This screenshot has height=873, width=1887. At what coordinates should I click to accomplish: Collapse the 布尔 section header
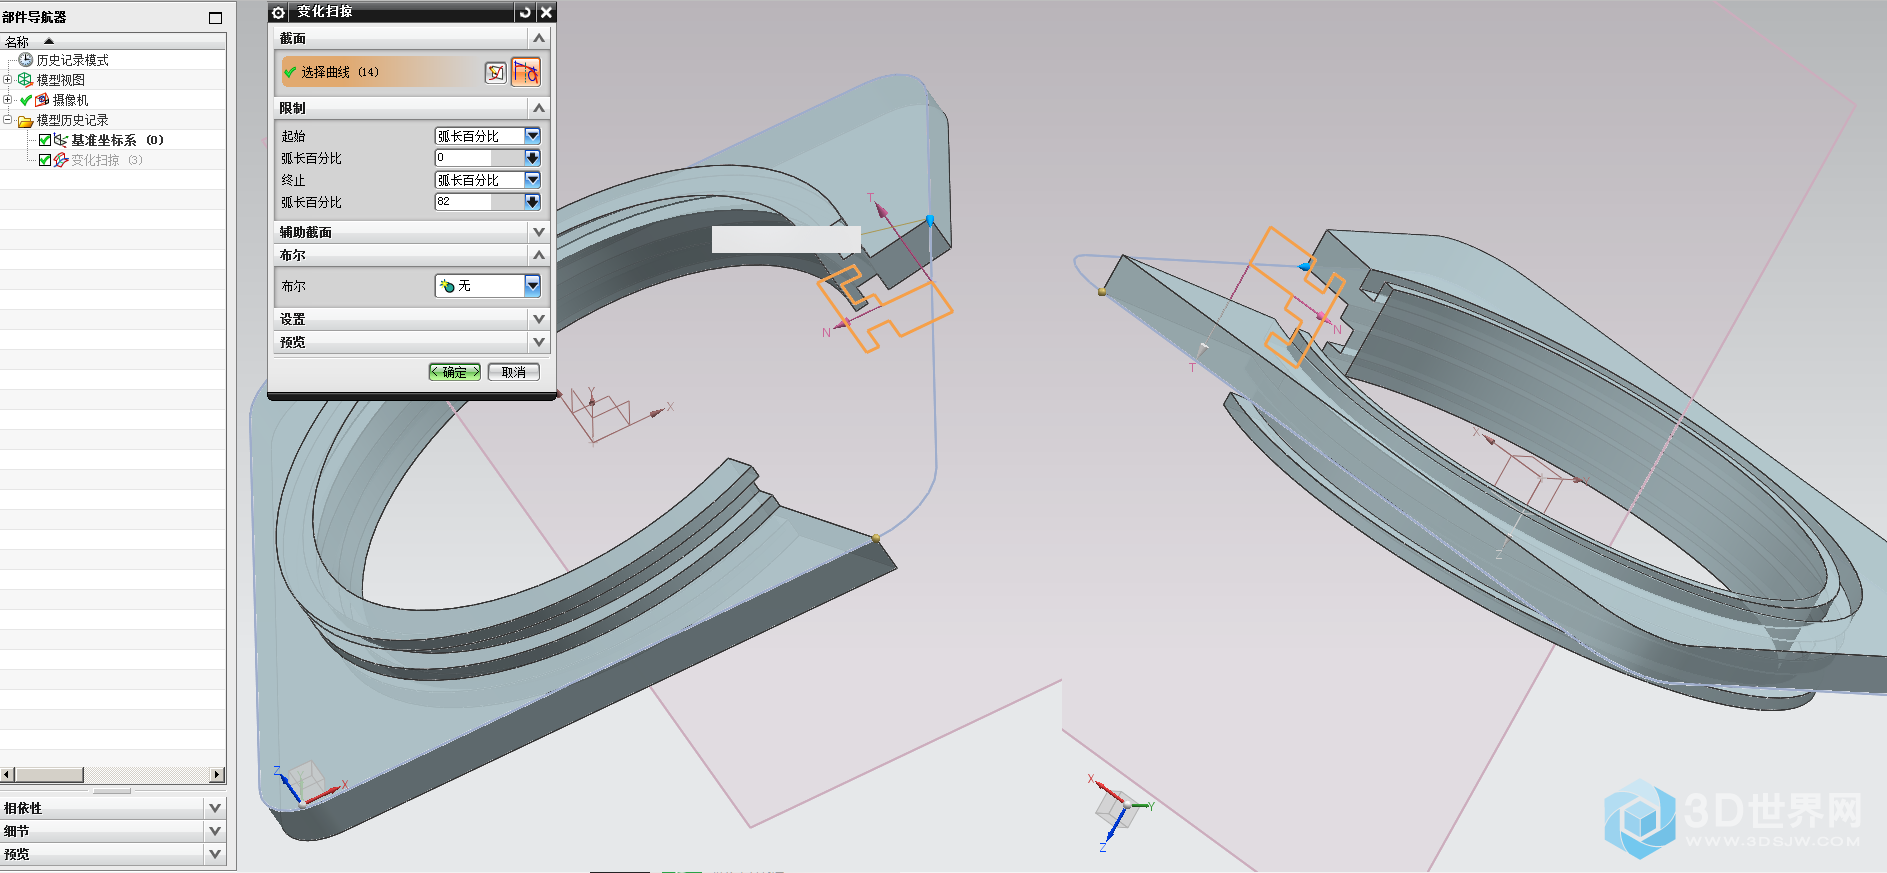539,255
